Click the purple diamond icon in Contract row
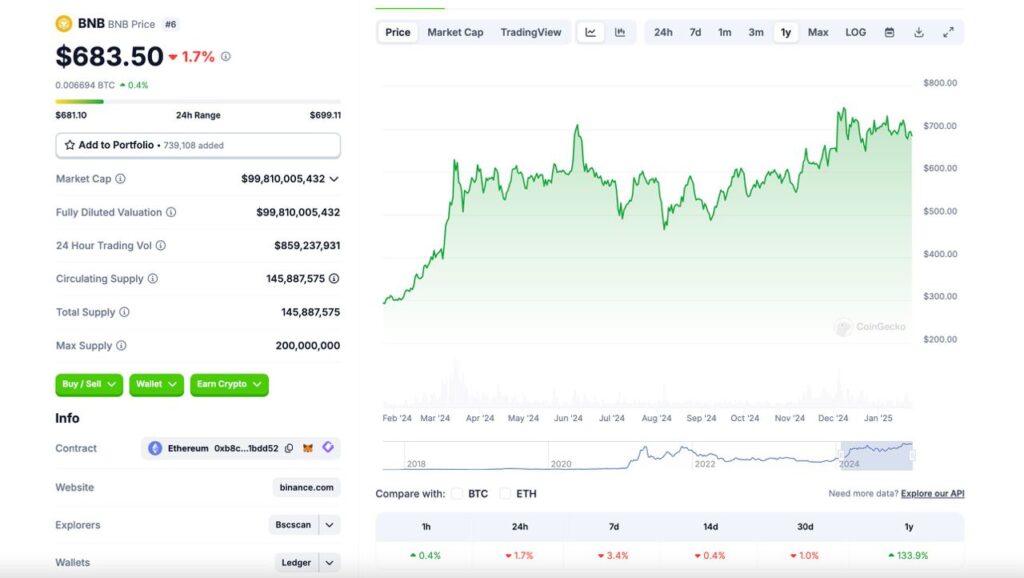Viewport: 1024px width, 578px height. (x=328, y=447)
